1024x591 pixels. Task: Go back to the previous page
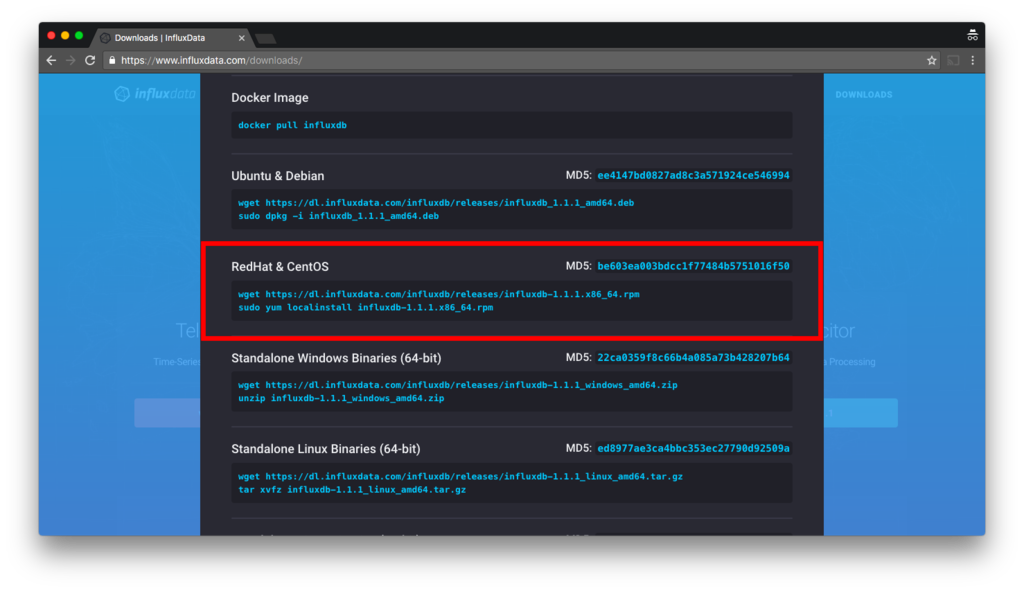51,60
